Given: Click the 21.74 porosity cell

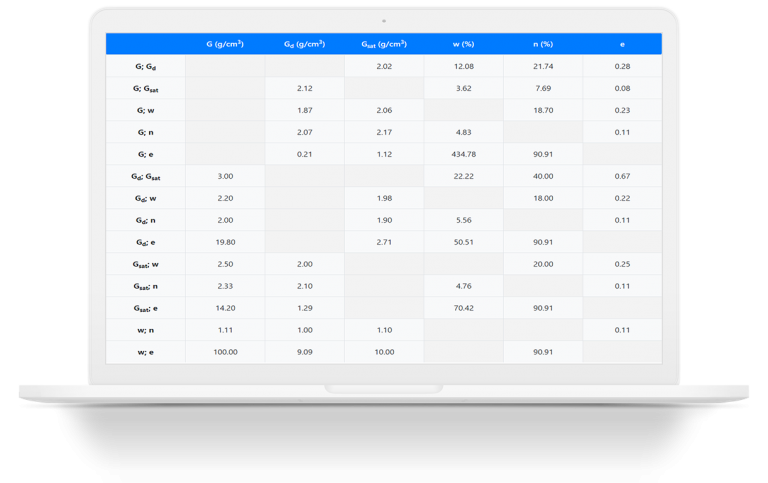Looking at the screenshot, I should coord(543,66).
